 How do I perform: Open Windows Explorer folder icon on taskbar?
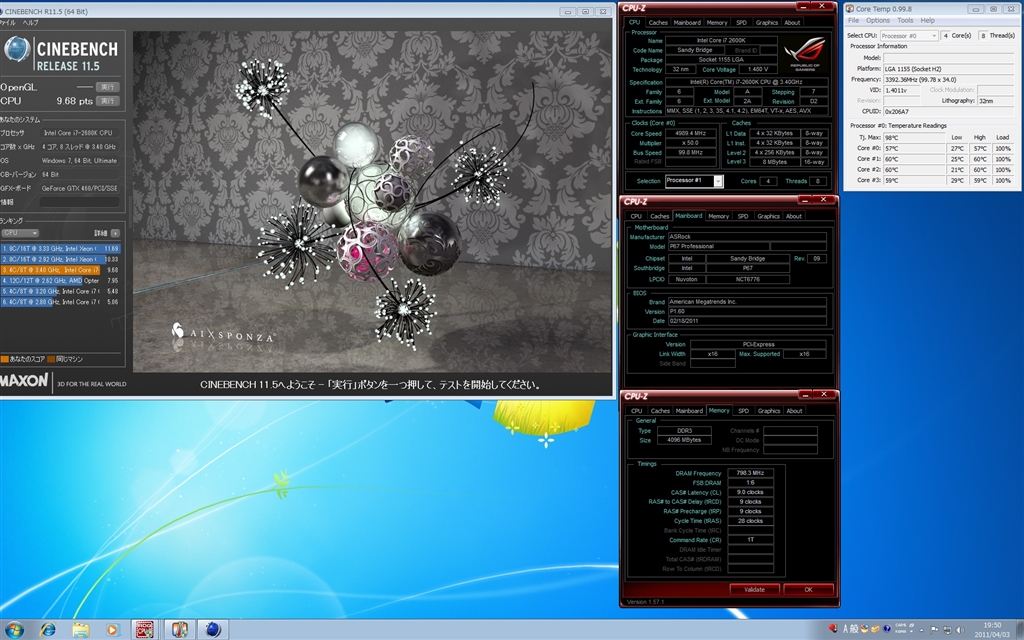click(81, 629)
